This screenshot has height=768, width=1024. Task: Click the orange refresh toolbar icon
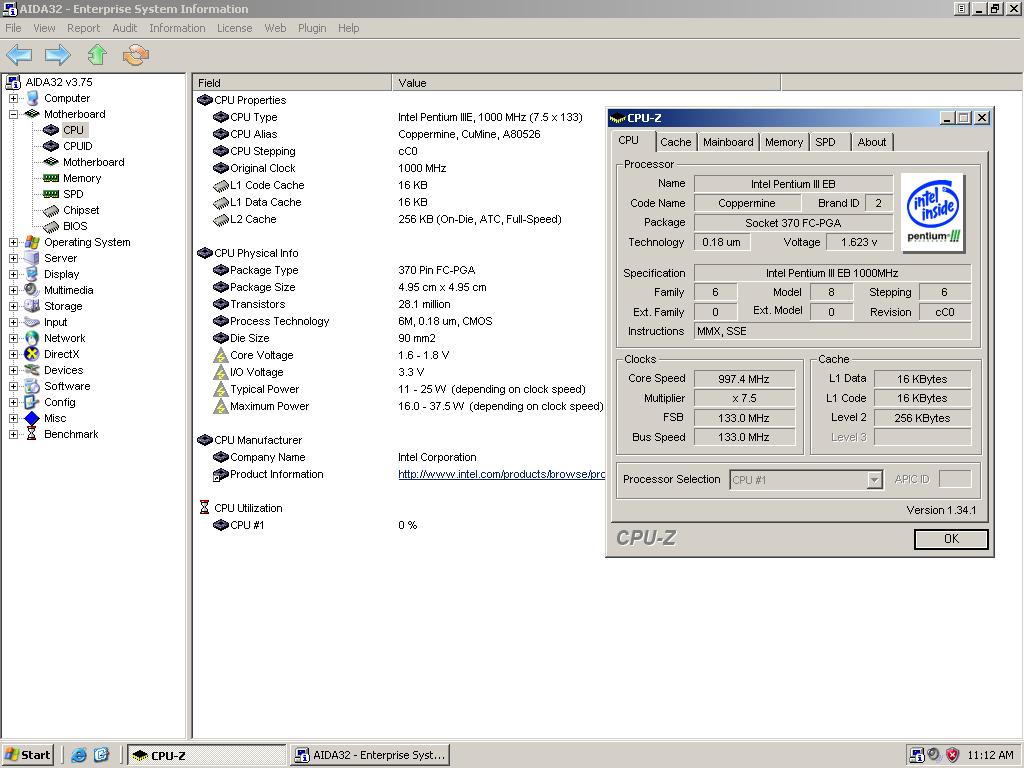pyautogui.click(x=136, y=55)
